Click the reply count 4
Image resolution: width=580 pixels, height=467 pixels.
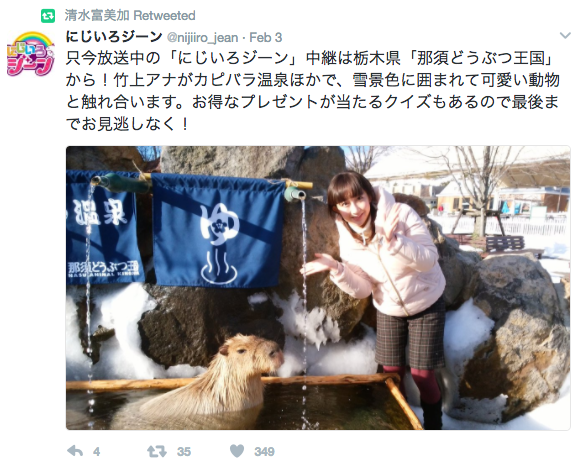pos(97,451)
